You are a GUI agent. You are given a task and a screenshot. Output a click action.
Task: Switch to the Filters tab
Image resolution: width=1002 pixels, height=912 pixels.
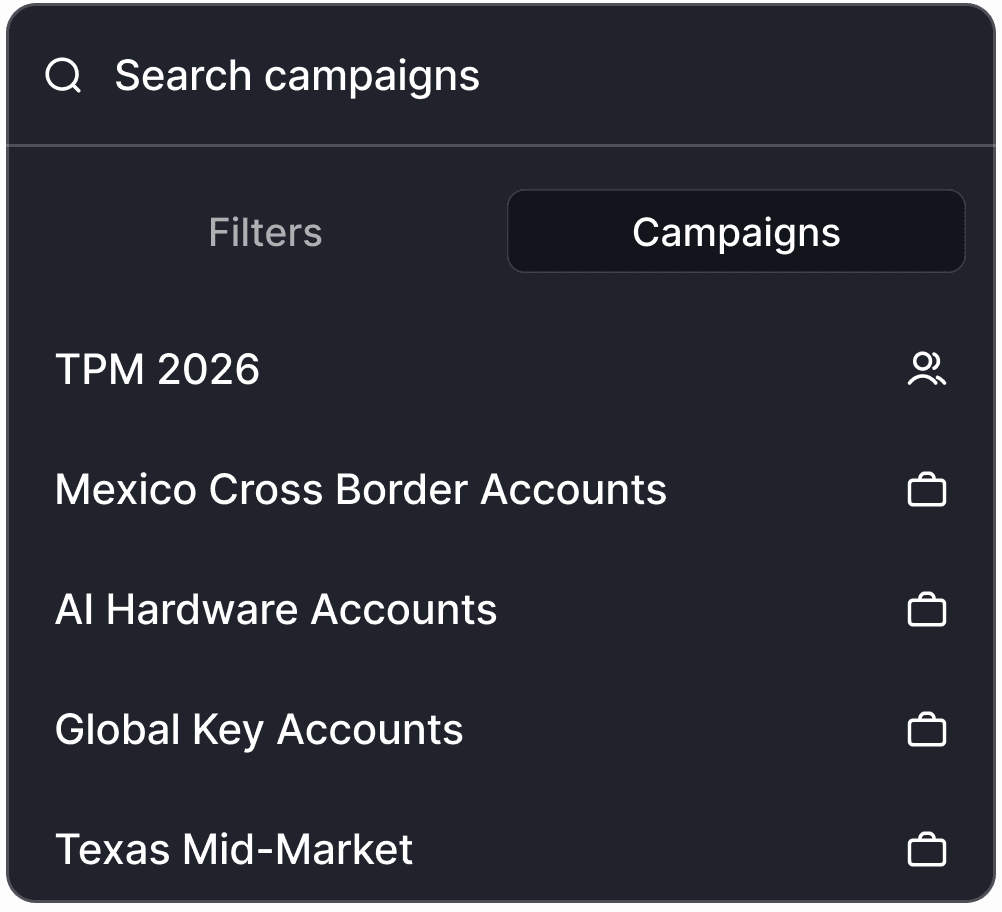(x=266, y=231)
